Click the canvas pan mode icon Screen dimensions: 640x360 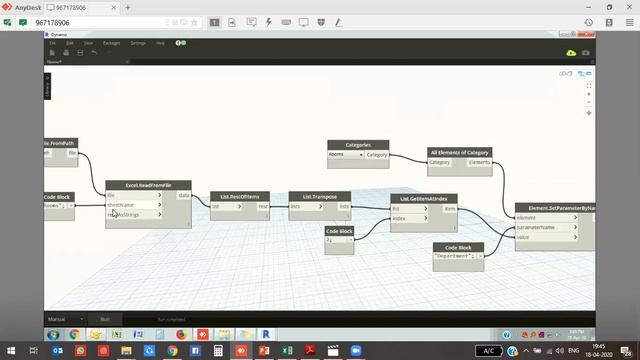(589, 113)
